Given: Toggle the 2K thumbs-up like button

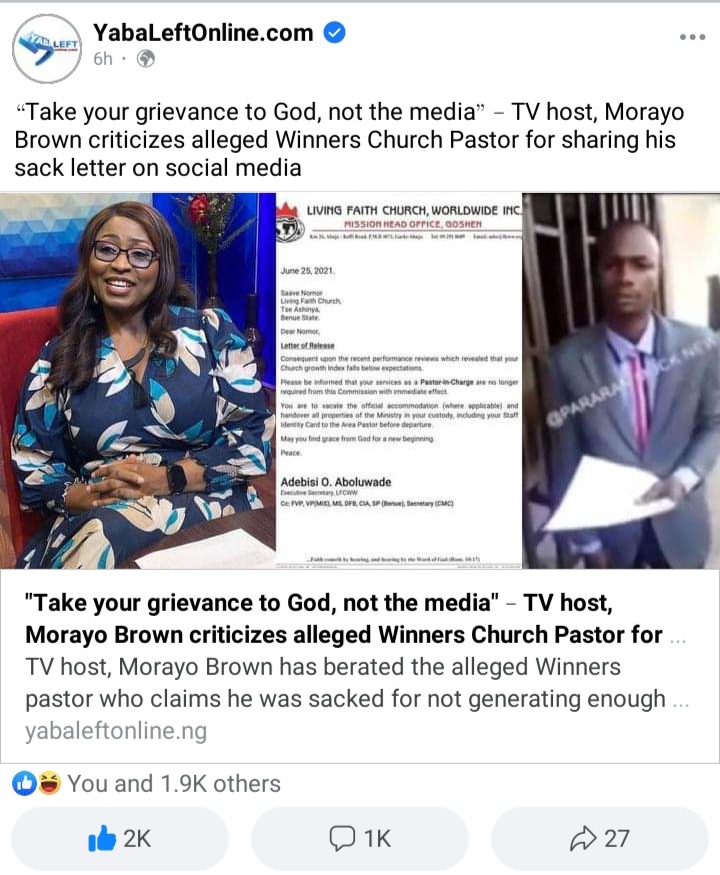Looking at the screenshot, I should [x=120, y=838].
